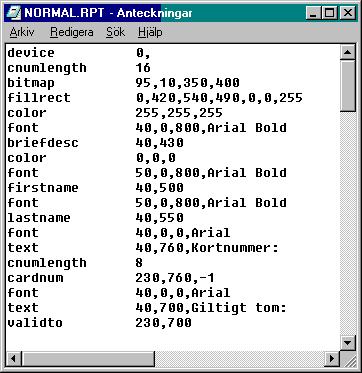Viewport: 362px width, 373px height.
Task: Click the title 'NORMAL.RPT - Anteckningar'
Action: [x=108, y=13]
